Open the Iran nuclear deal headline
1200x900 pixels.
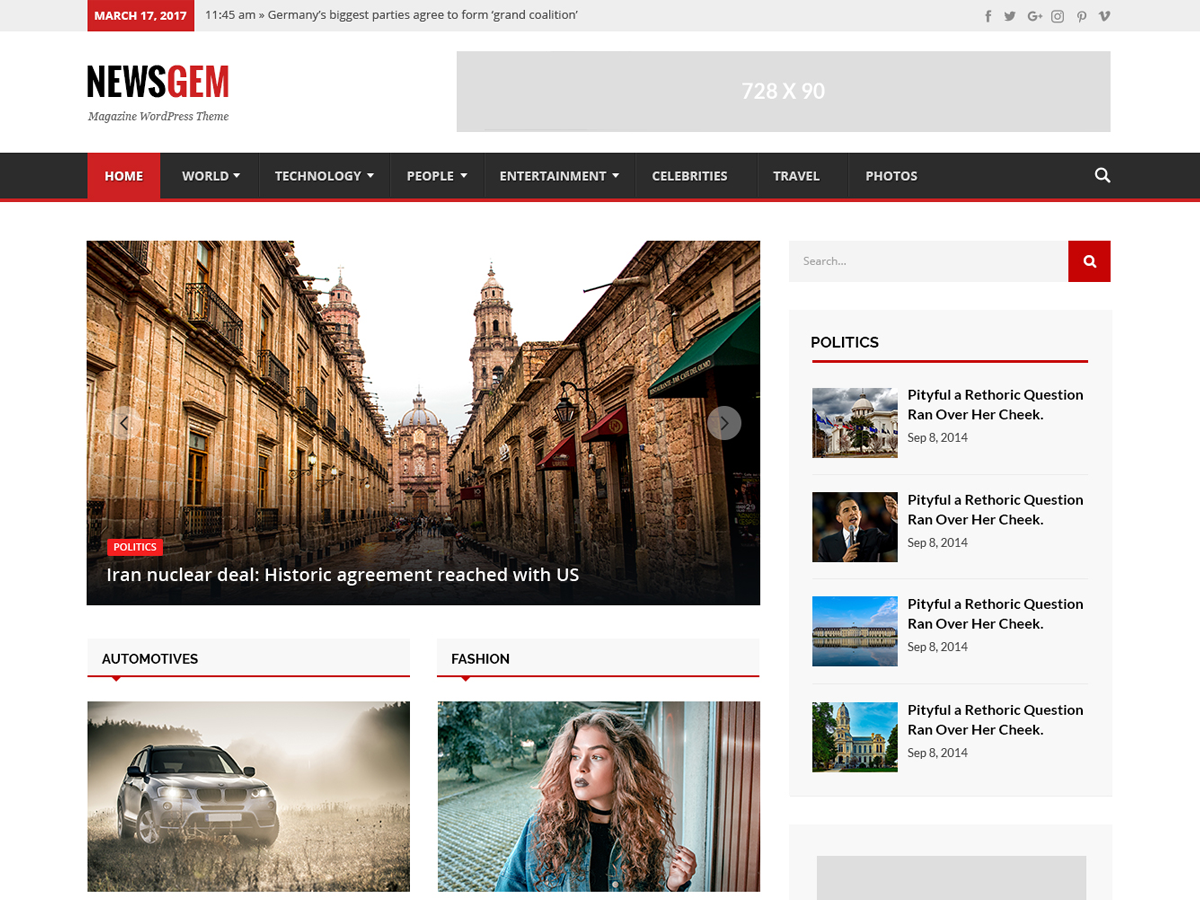(343, 575)
